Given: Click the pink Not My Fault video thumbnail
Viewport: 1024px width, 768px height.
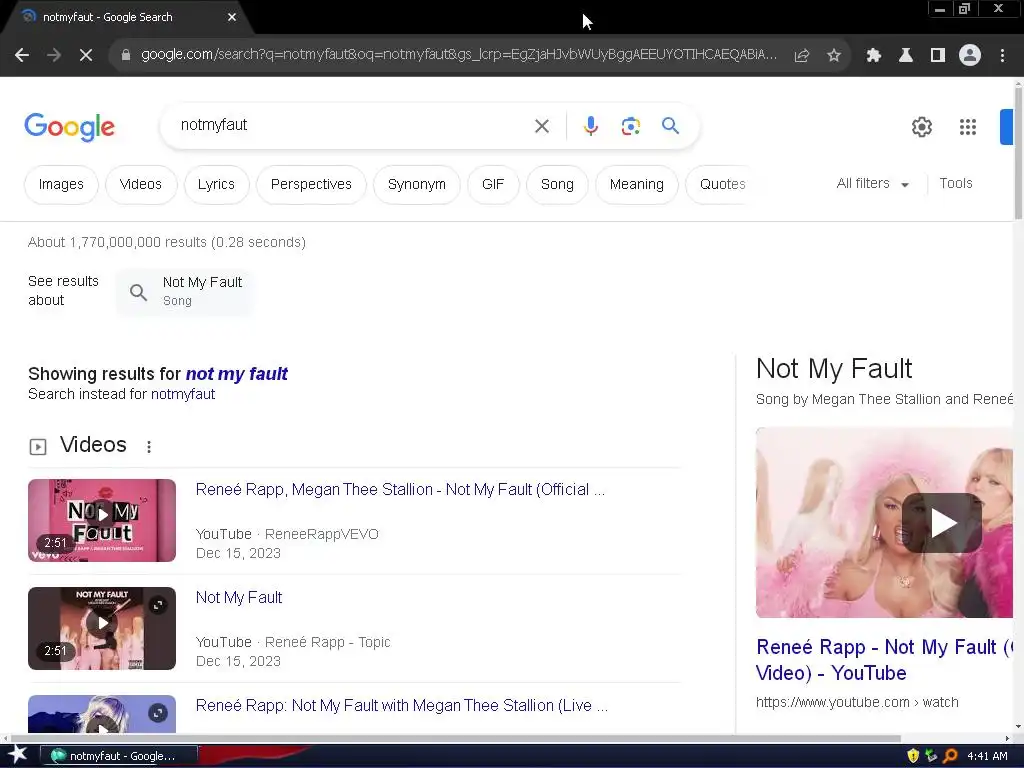Looking at the screenshot, I should point(102,520).
